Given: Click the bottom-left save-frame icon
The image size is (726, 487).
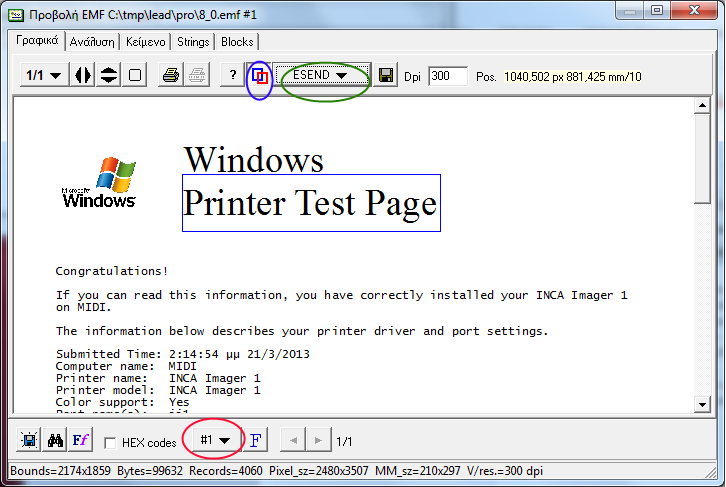Looking at the screenshot, I should point(29,440).
